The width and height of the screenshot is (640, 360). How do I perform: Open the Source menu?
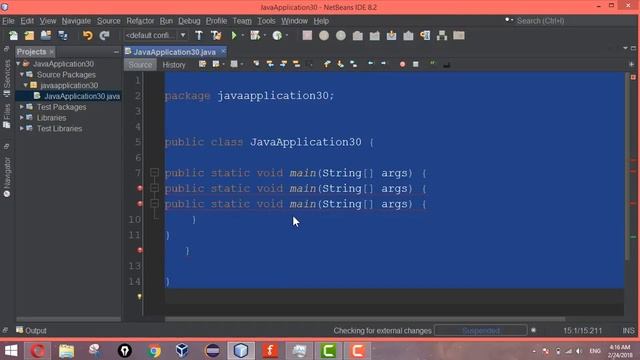(109, 21)
